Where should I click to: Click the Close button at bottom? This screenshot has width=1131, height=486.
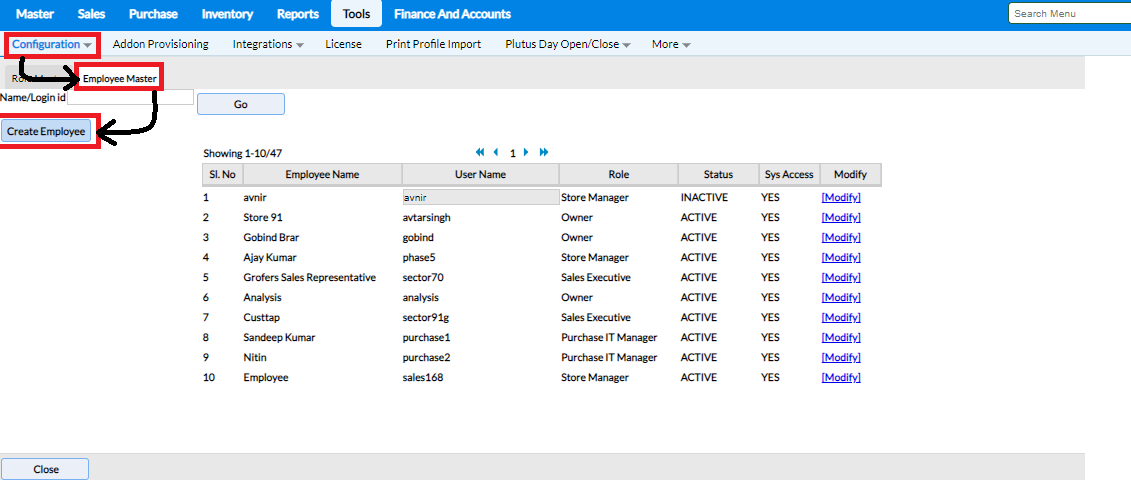tap(46, 469)
